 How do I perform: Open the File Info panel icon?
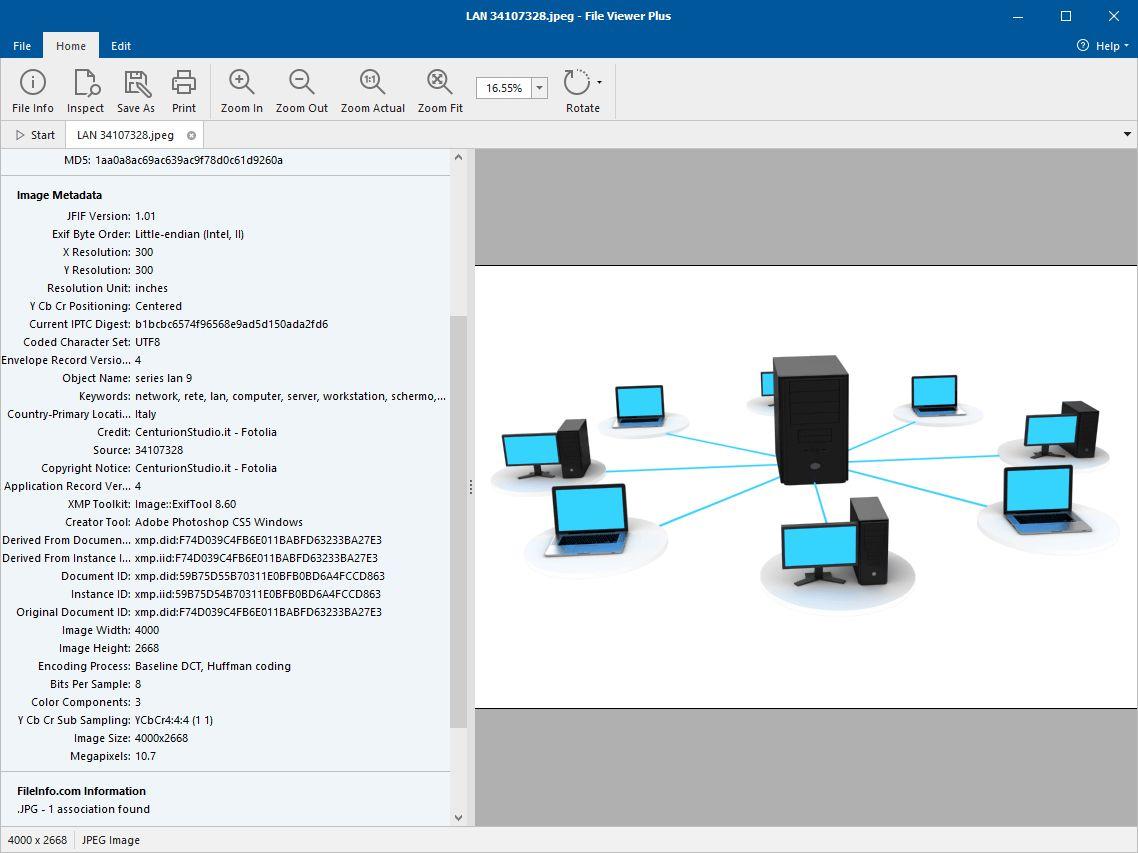click(33, 83)
